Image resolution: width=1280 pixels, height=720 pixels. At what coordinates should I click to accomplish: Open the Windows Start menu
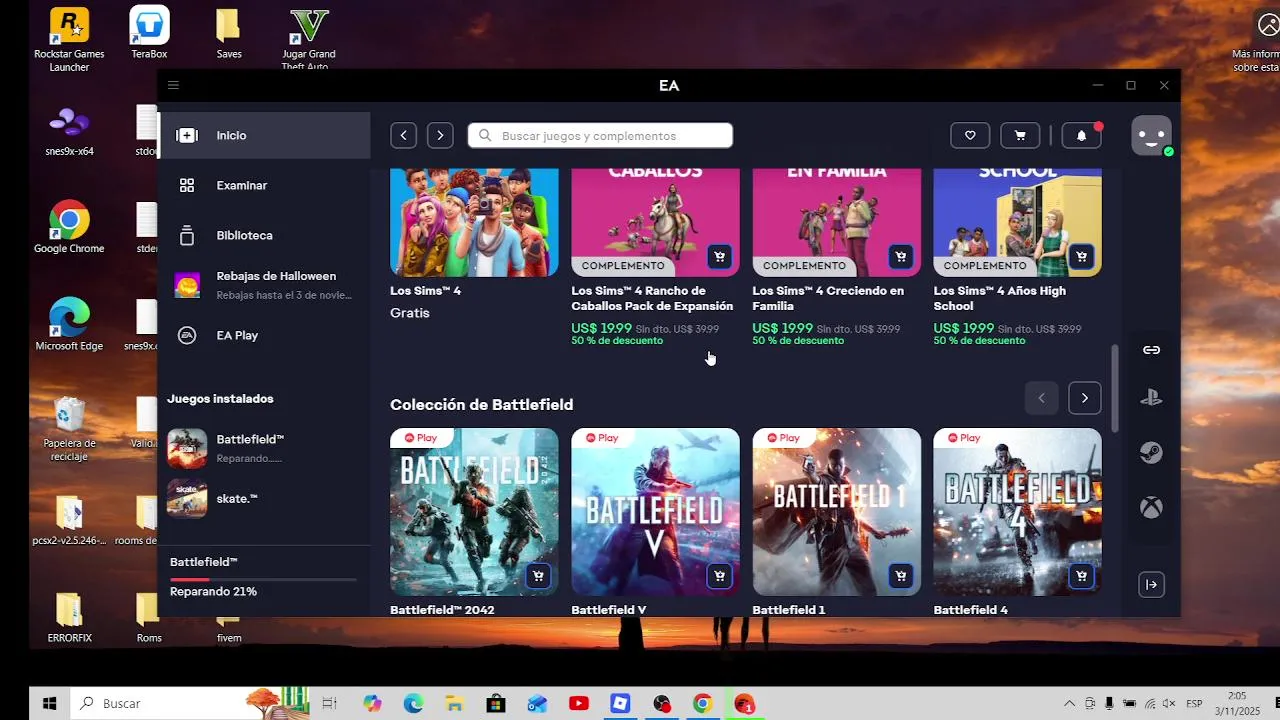pos(49,703)
